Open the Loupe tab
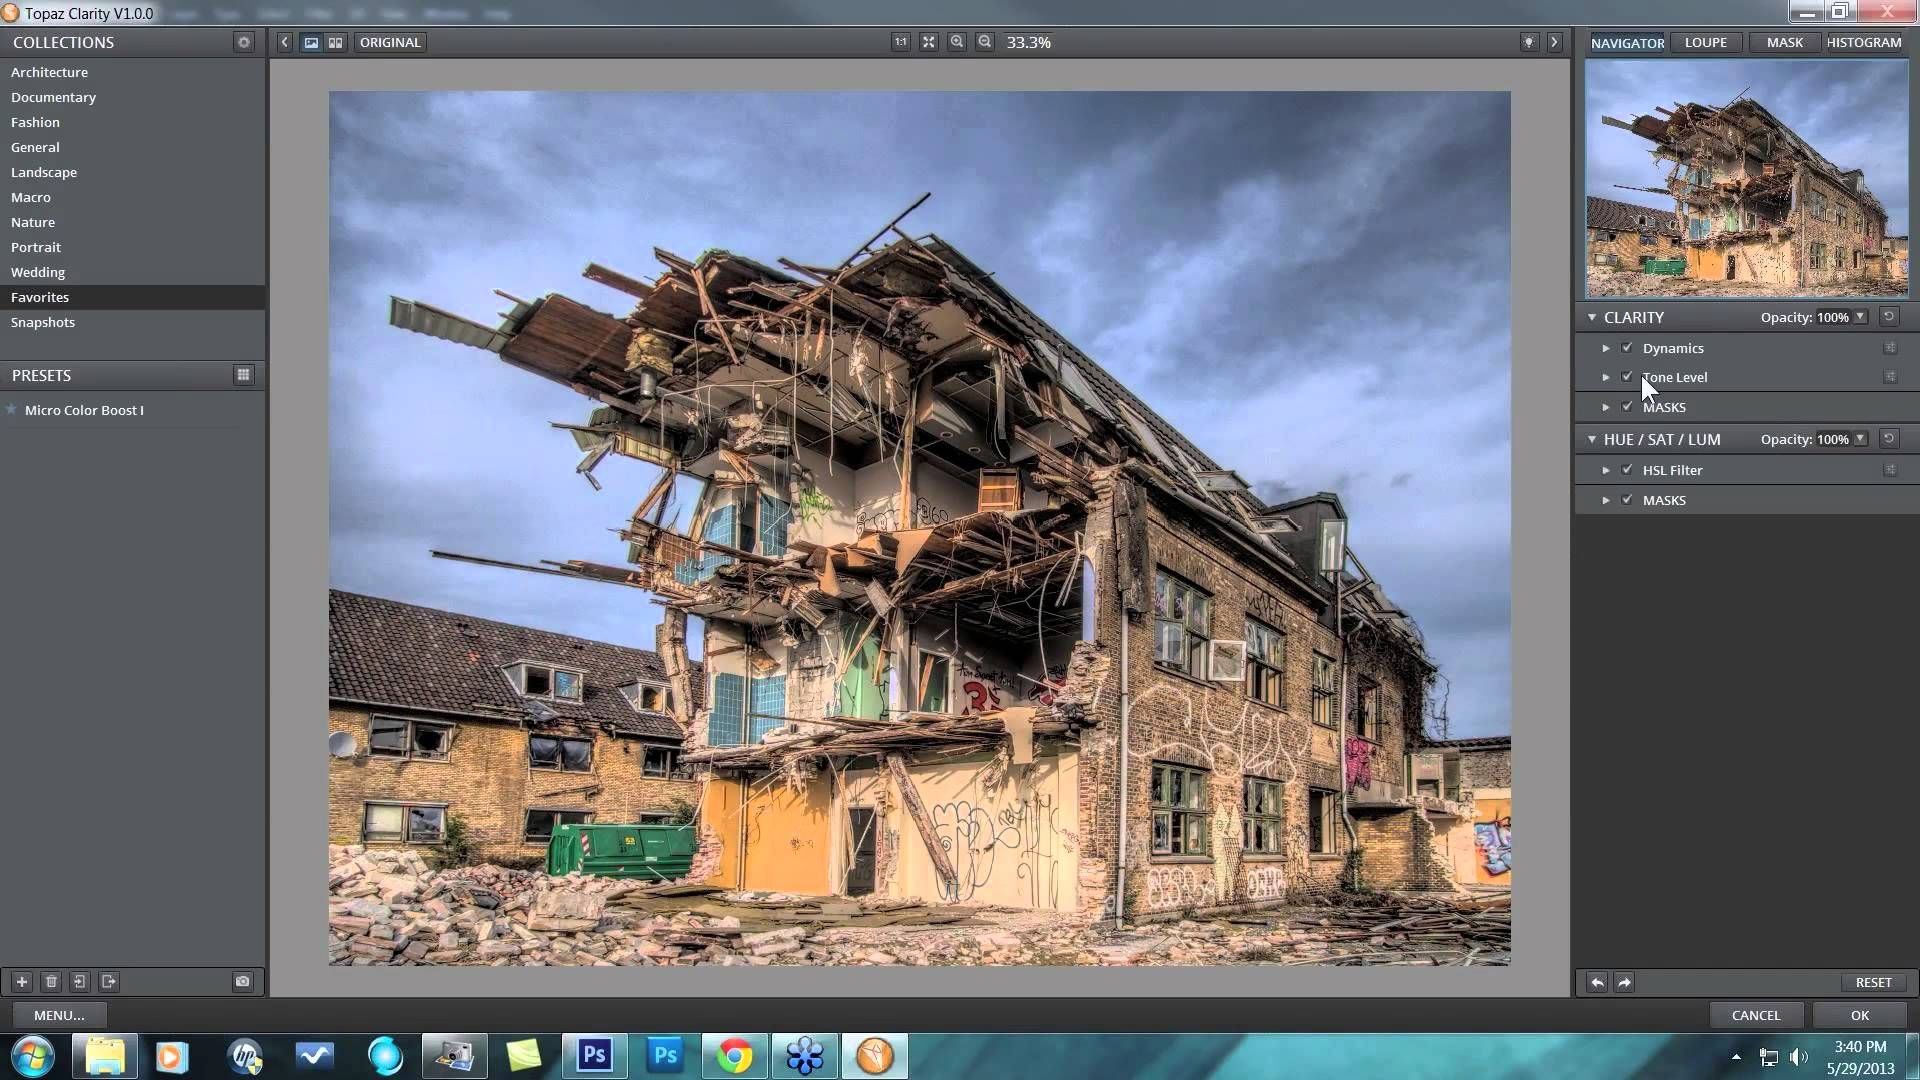Image resolution: width=1920 pixels, height=1080 pixels. pyautogui.click(x=1705, y=42)
